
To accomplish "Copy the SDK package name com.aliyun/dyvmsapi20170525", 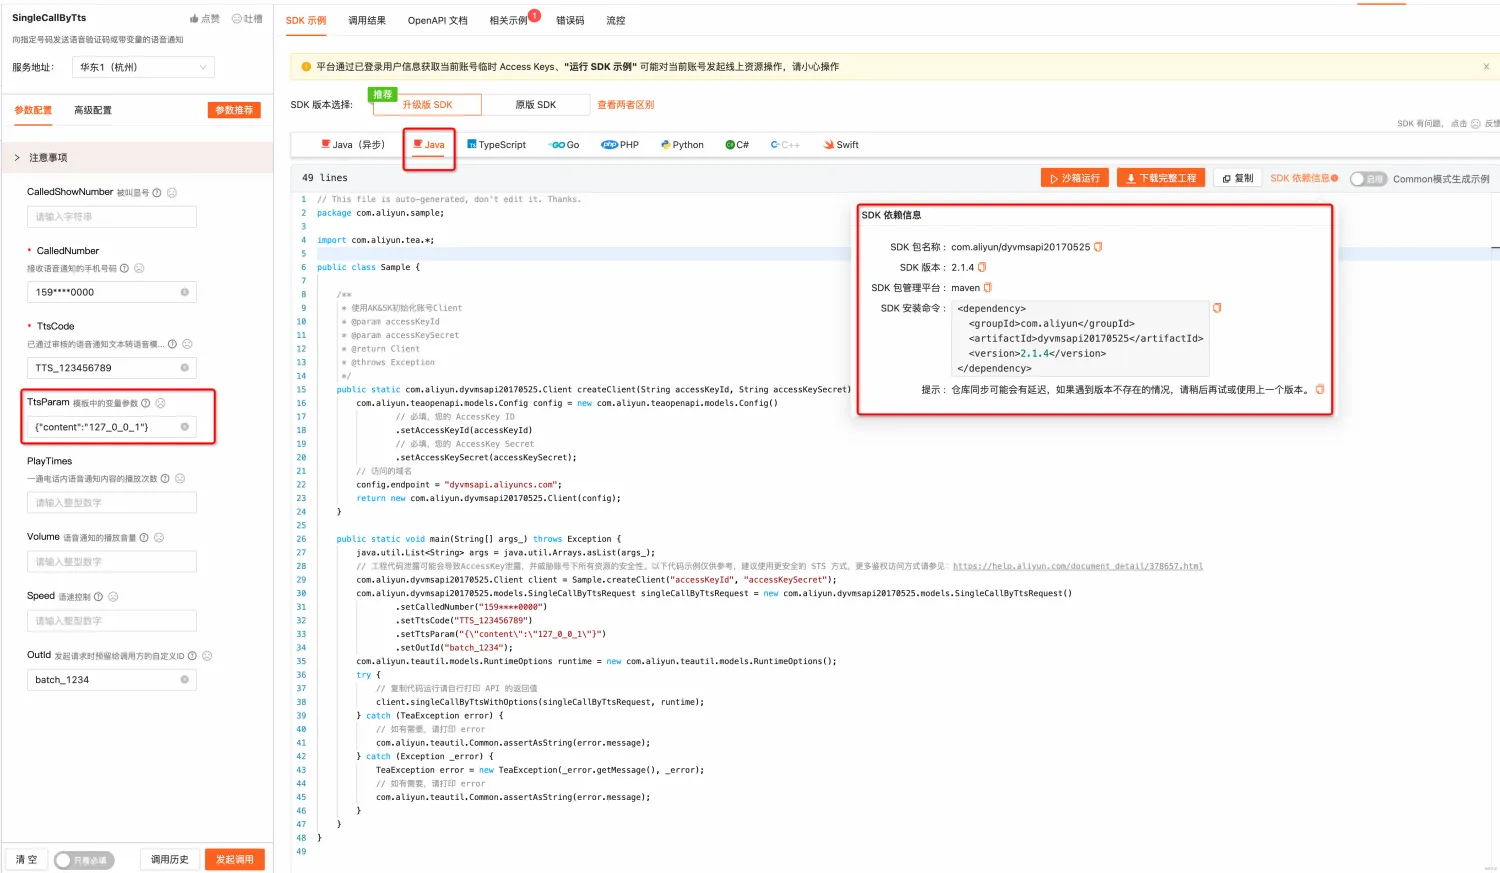I will (1098, 247).
